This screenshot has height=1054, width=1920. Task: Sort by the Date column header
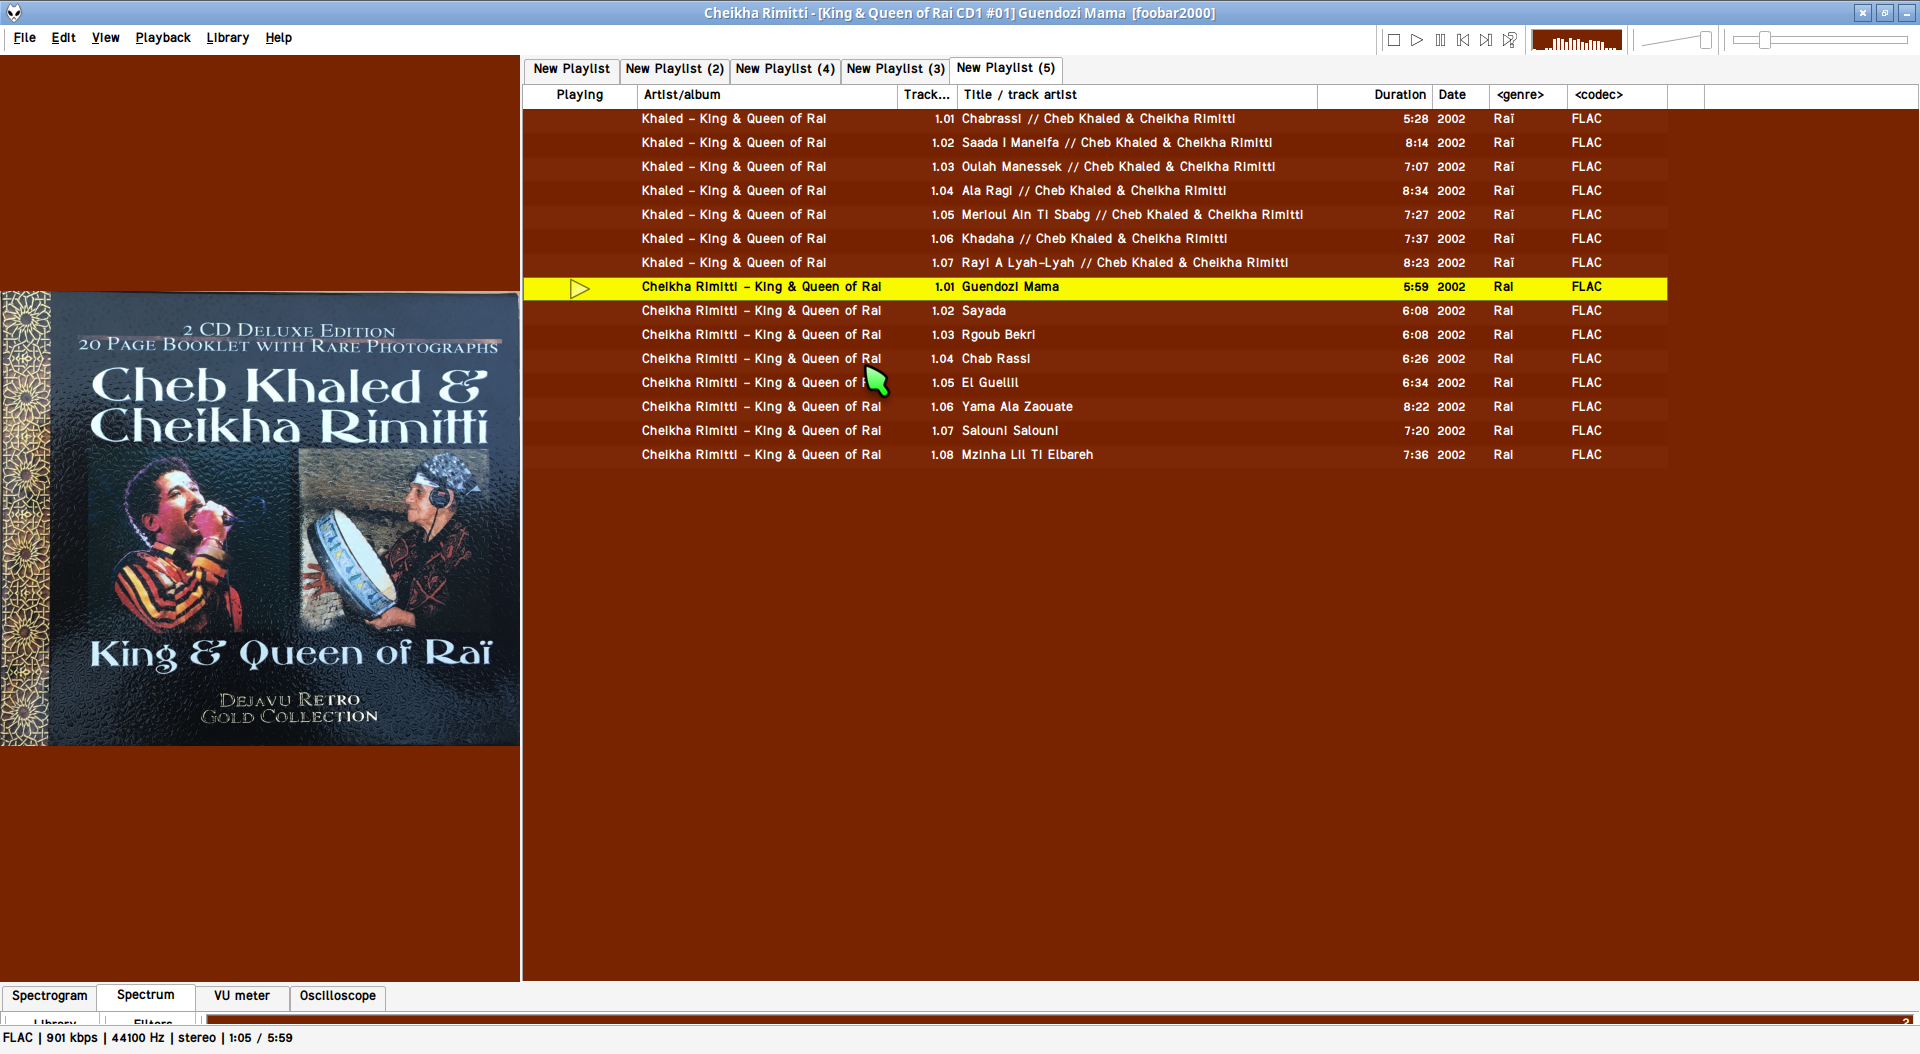[1461, 95]
